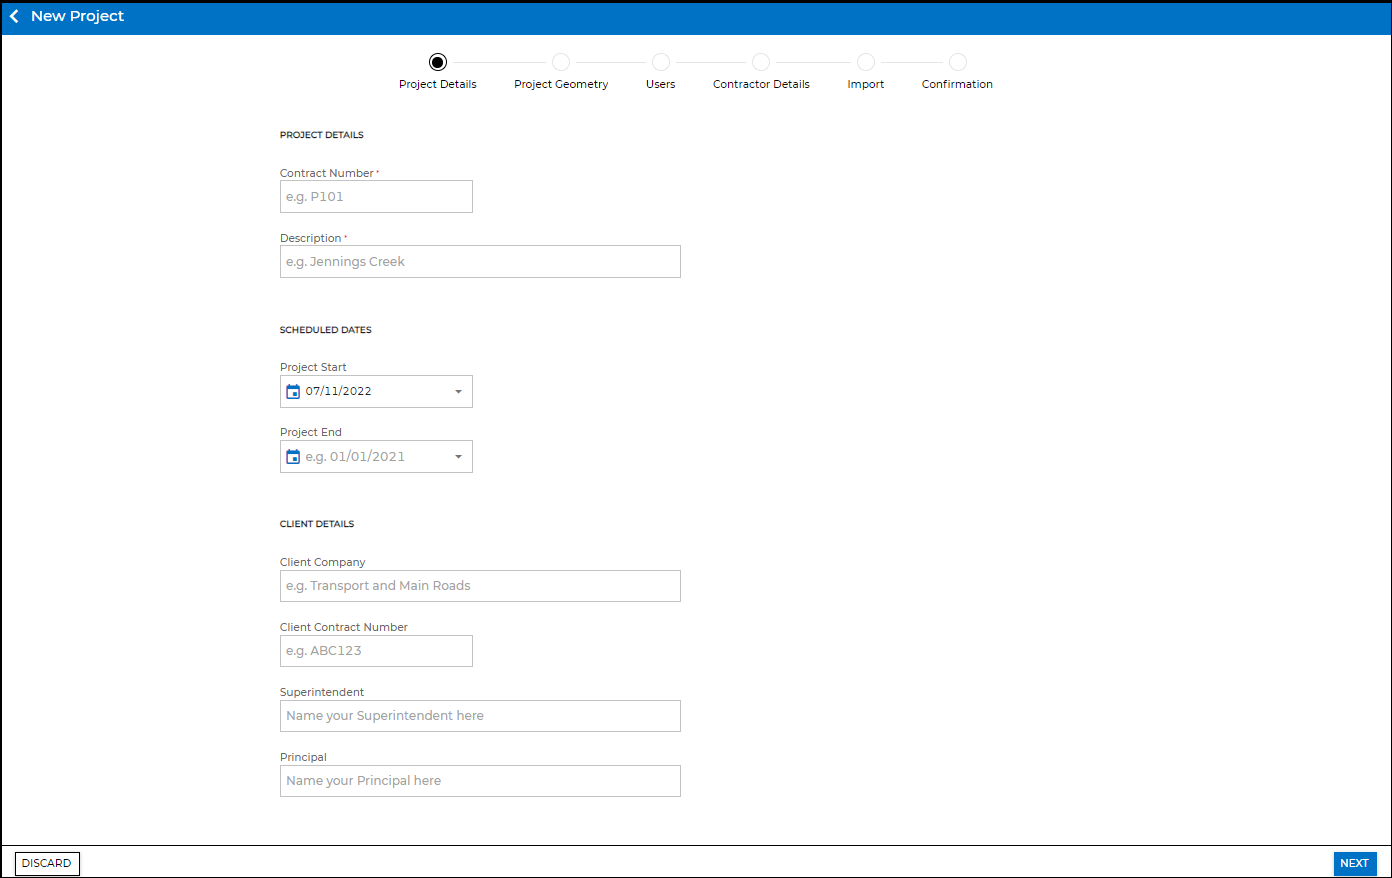The height and width of the screenshot is (878, 1392).
Task: Open the Contractor Details step label
Action: (x=761, y=84)
